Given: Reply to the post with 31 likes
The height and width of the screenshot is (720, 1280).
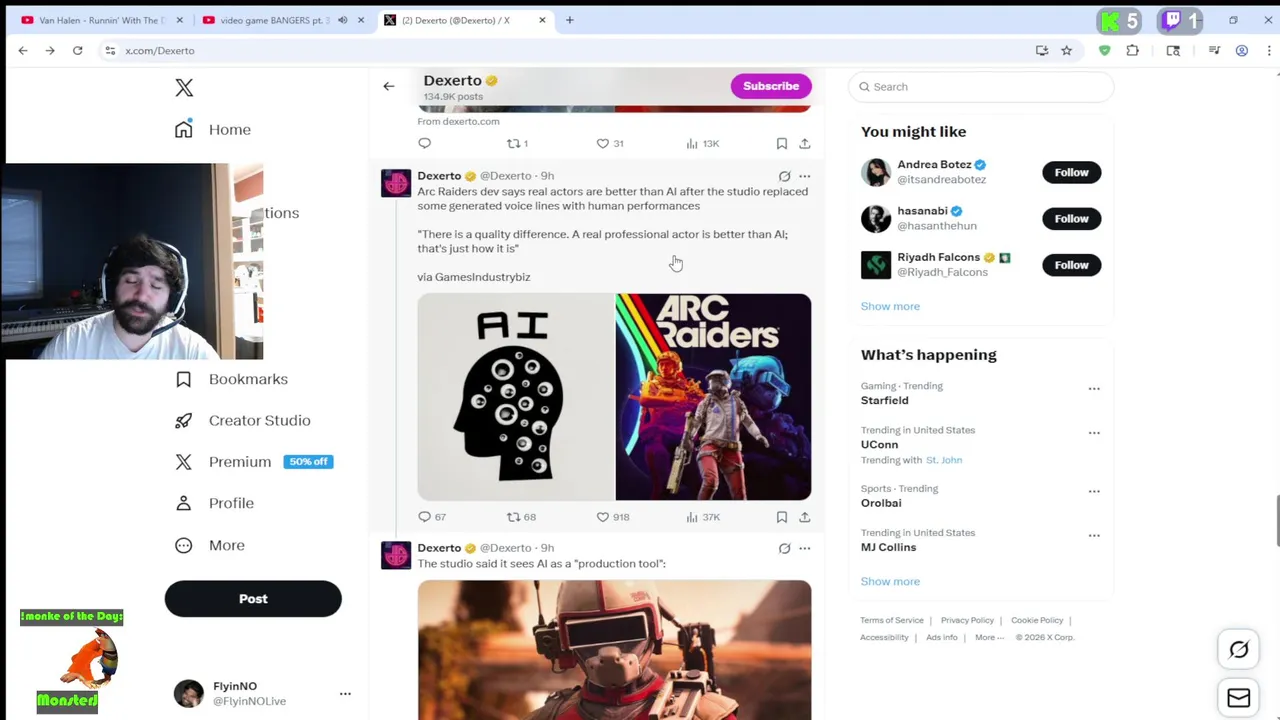Looking at the screenshot, I should pyautogui.click(x=424, y=143).
